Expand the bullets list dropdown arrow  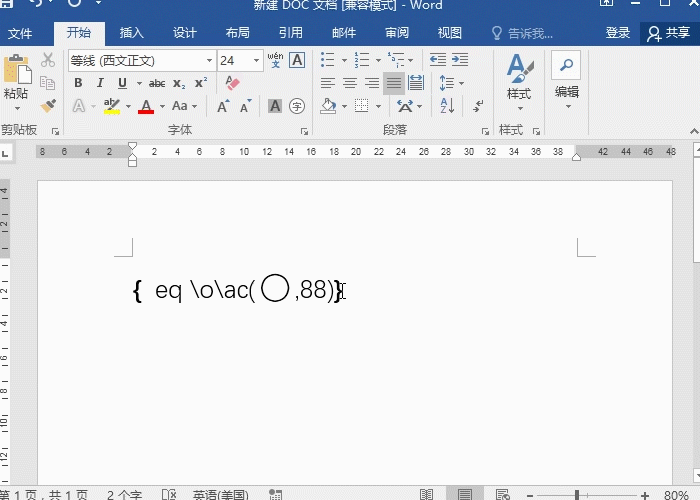344,60
